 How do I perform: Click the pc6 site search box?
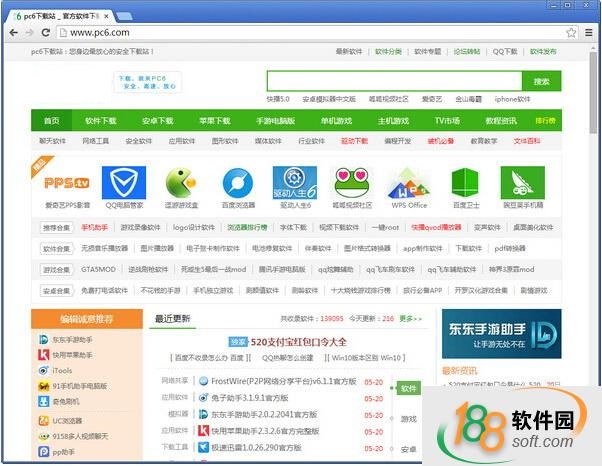coord(395,81)
